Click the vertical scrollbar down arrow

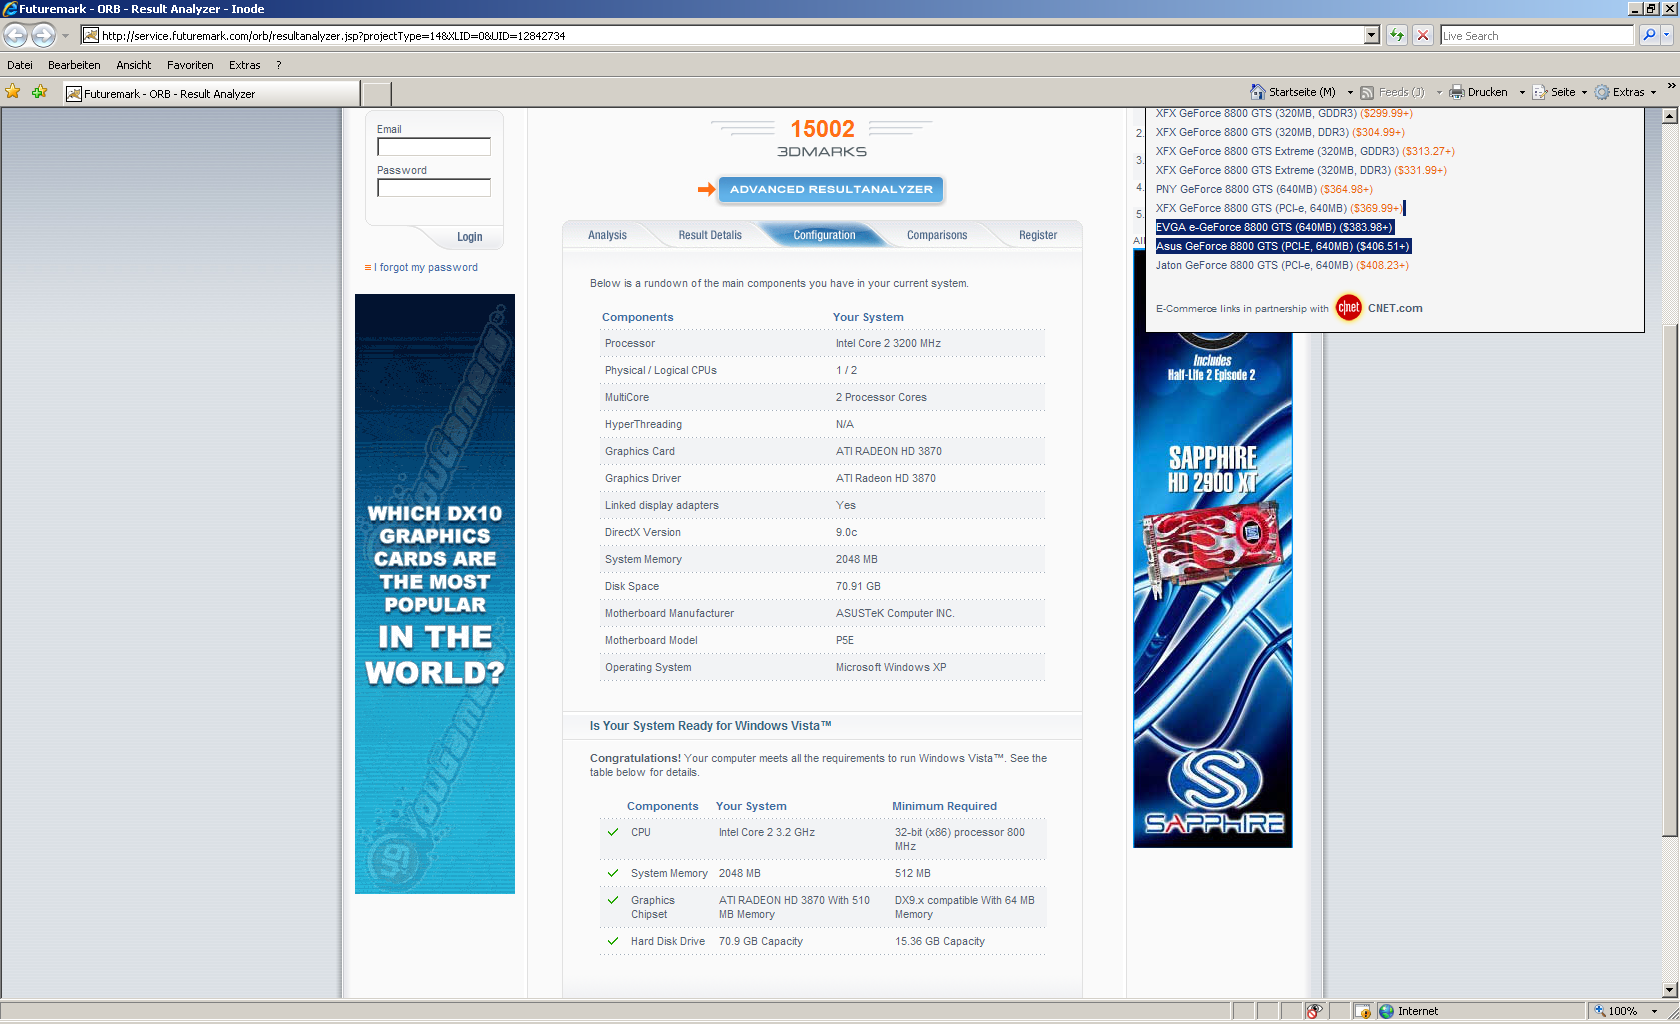pyautogui.click(x=1670, y=990)
